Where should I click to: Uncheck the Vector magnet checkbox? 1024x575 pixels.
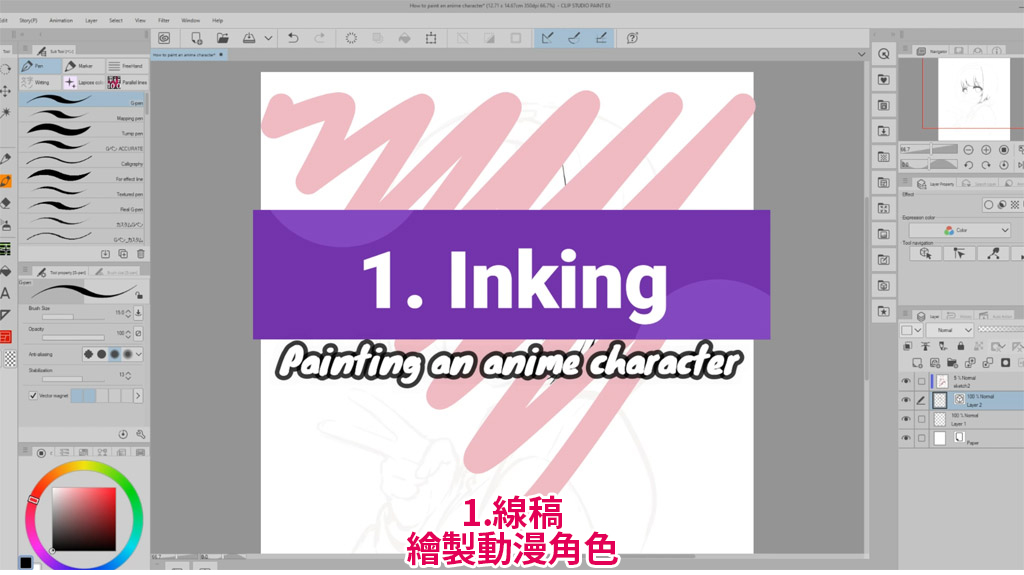(34, 396)
